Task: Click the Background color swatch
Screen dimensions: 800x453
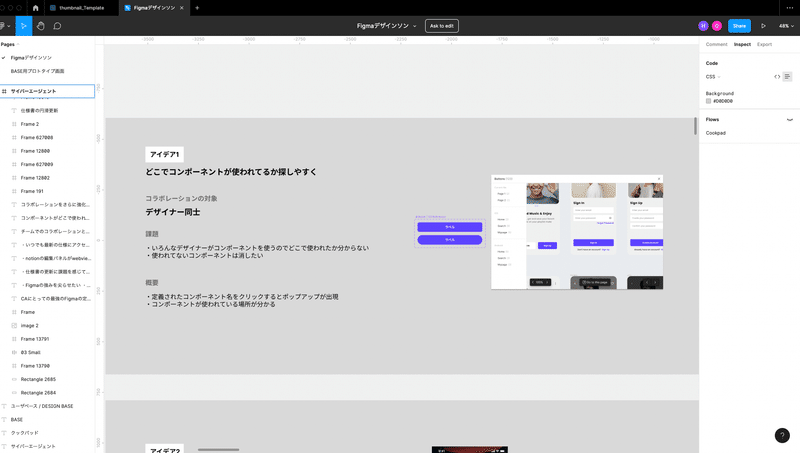Action: tap(708, 101)
